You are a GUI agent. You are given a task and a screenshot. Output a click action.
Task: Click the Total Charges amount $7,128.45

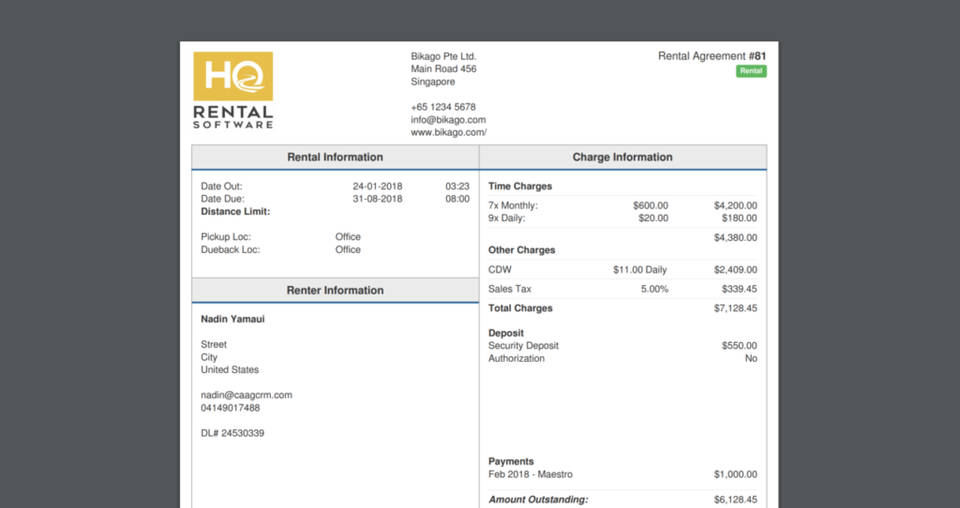[x=735, y=308]
